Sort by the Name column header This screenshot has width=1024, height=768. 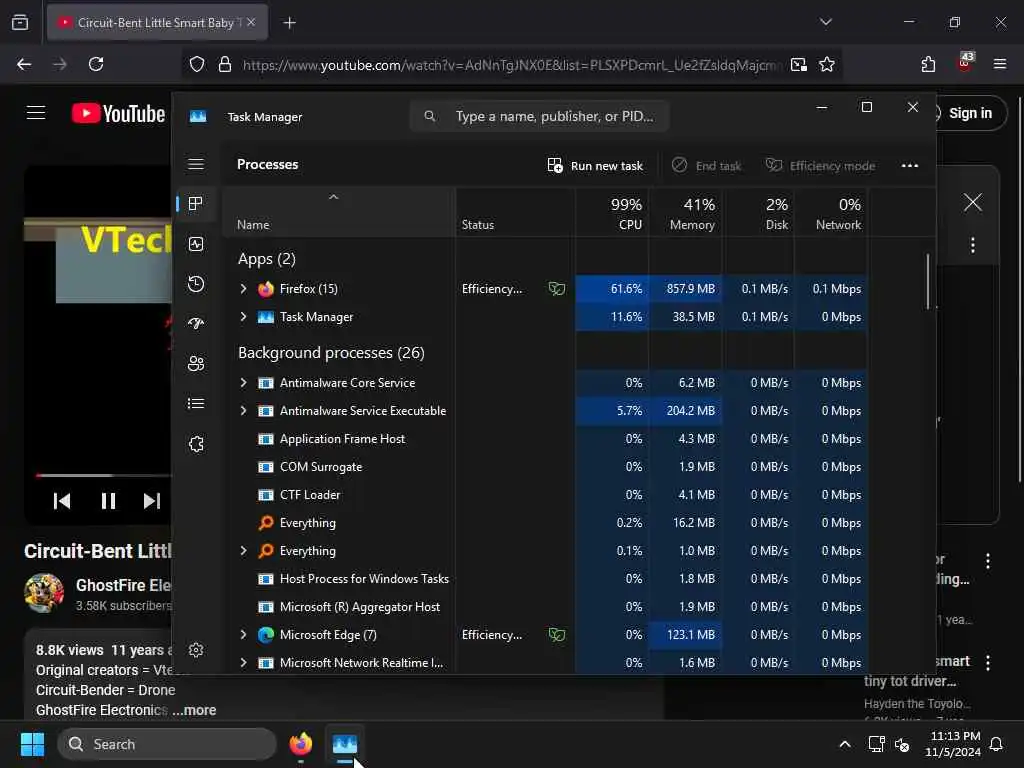pyautogui.click(x=339, y=213)
